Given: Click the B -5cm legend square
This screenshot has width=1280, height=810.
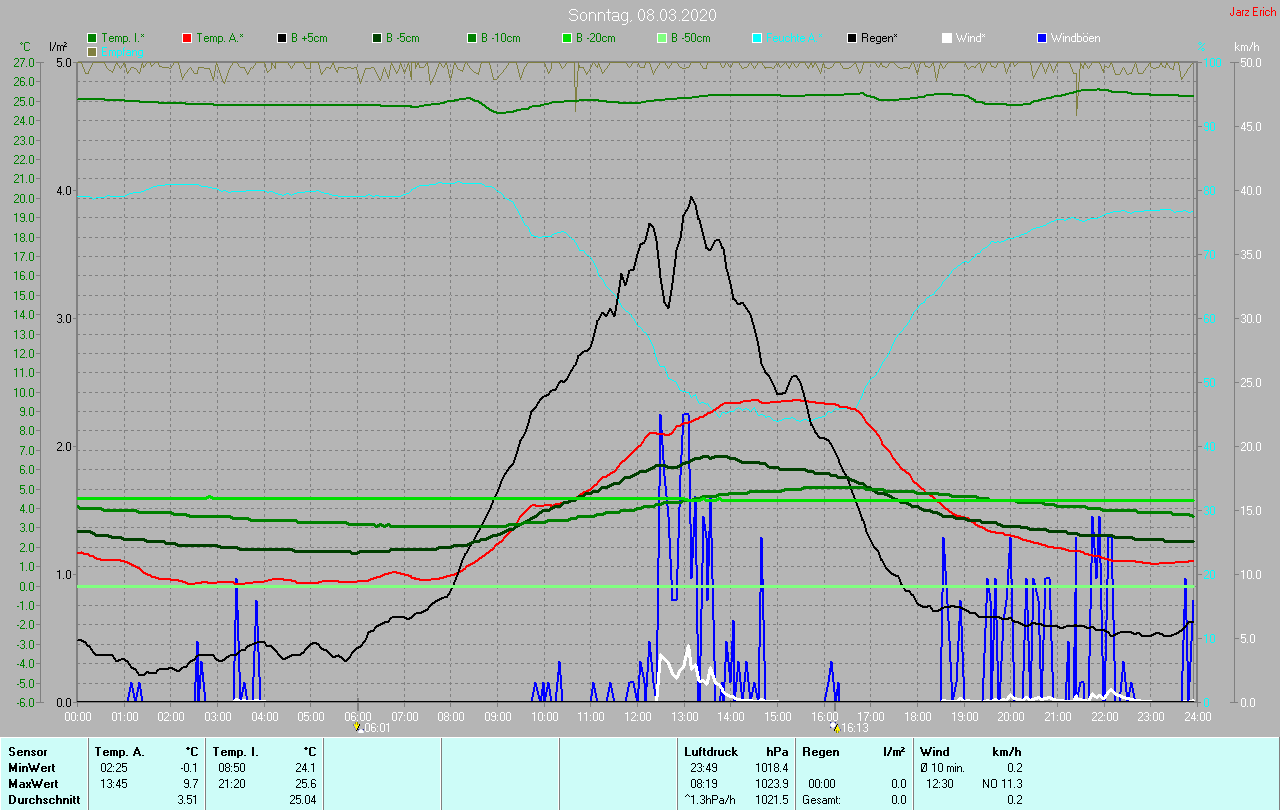Looking at the screenshot, I should point(378,38).
